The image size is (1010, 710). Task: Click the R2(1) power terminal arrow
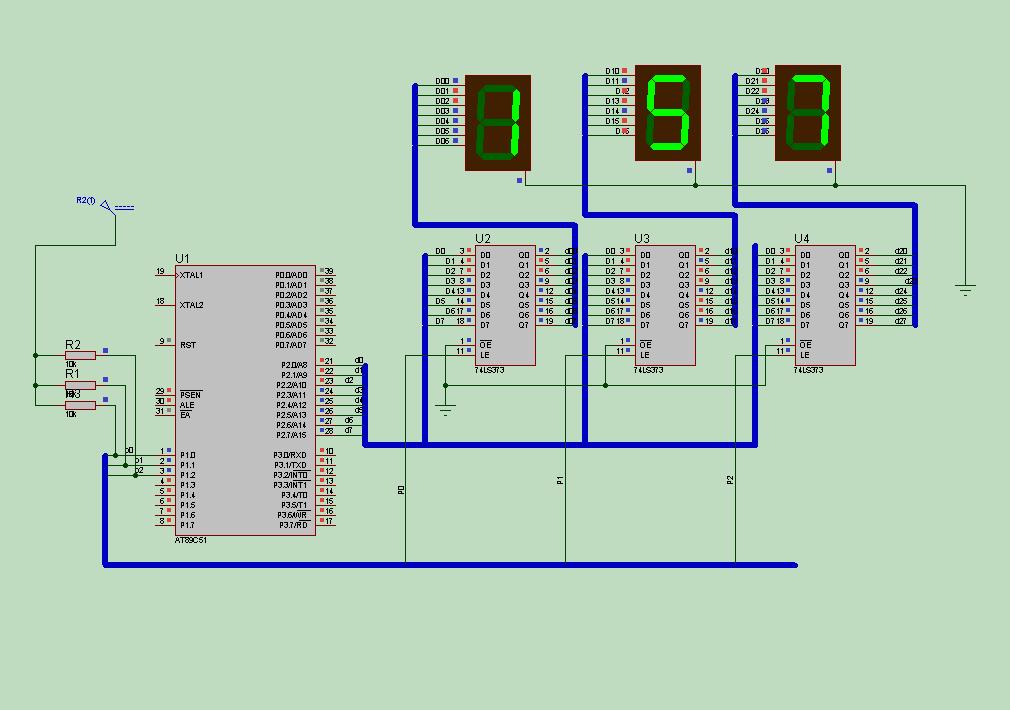click(x=107, y=206)
